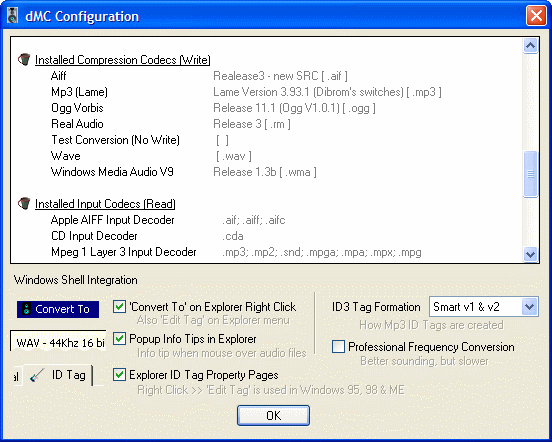
Task: Uncheck Explorer ID Tag Property Pages
Action: [x=119, y=374]
